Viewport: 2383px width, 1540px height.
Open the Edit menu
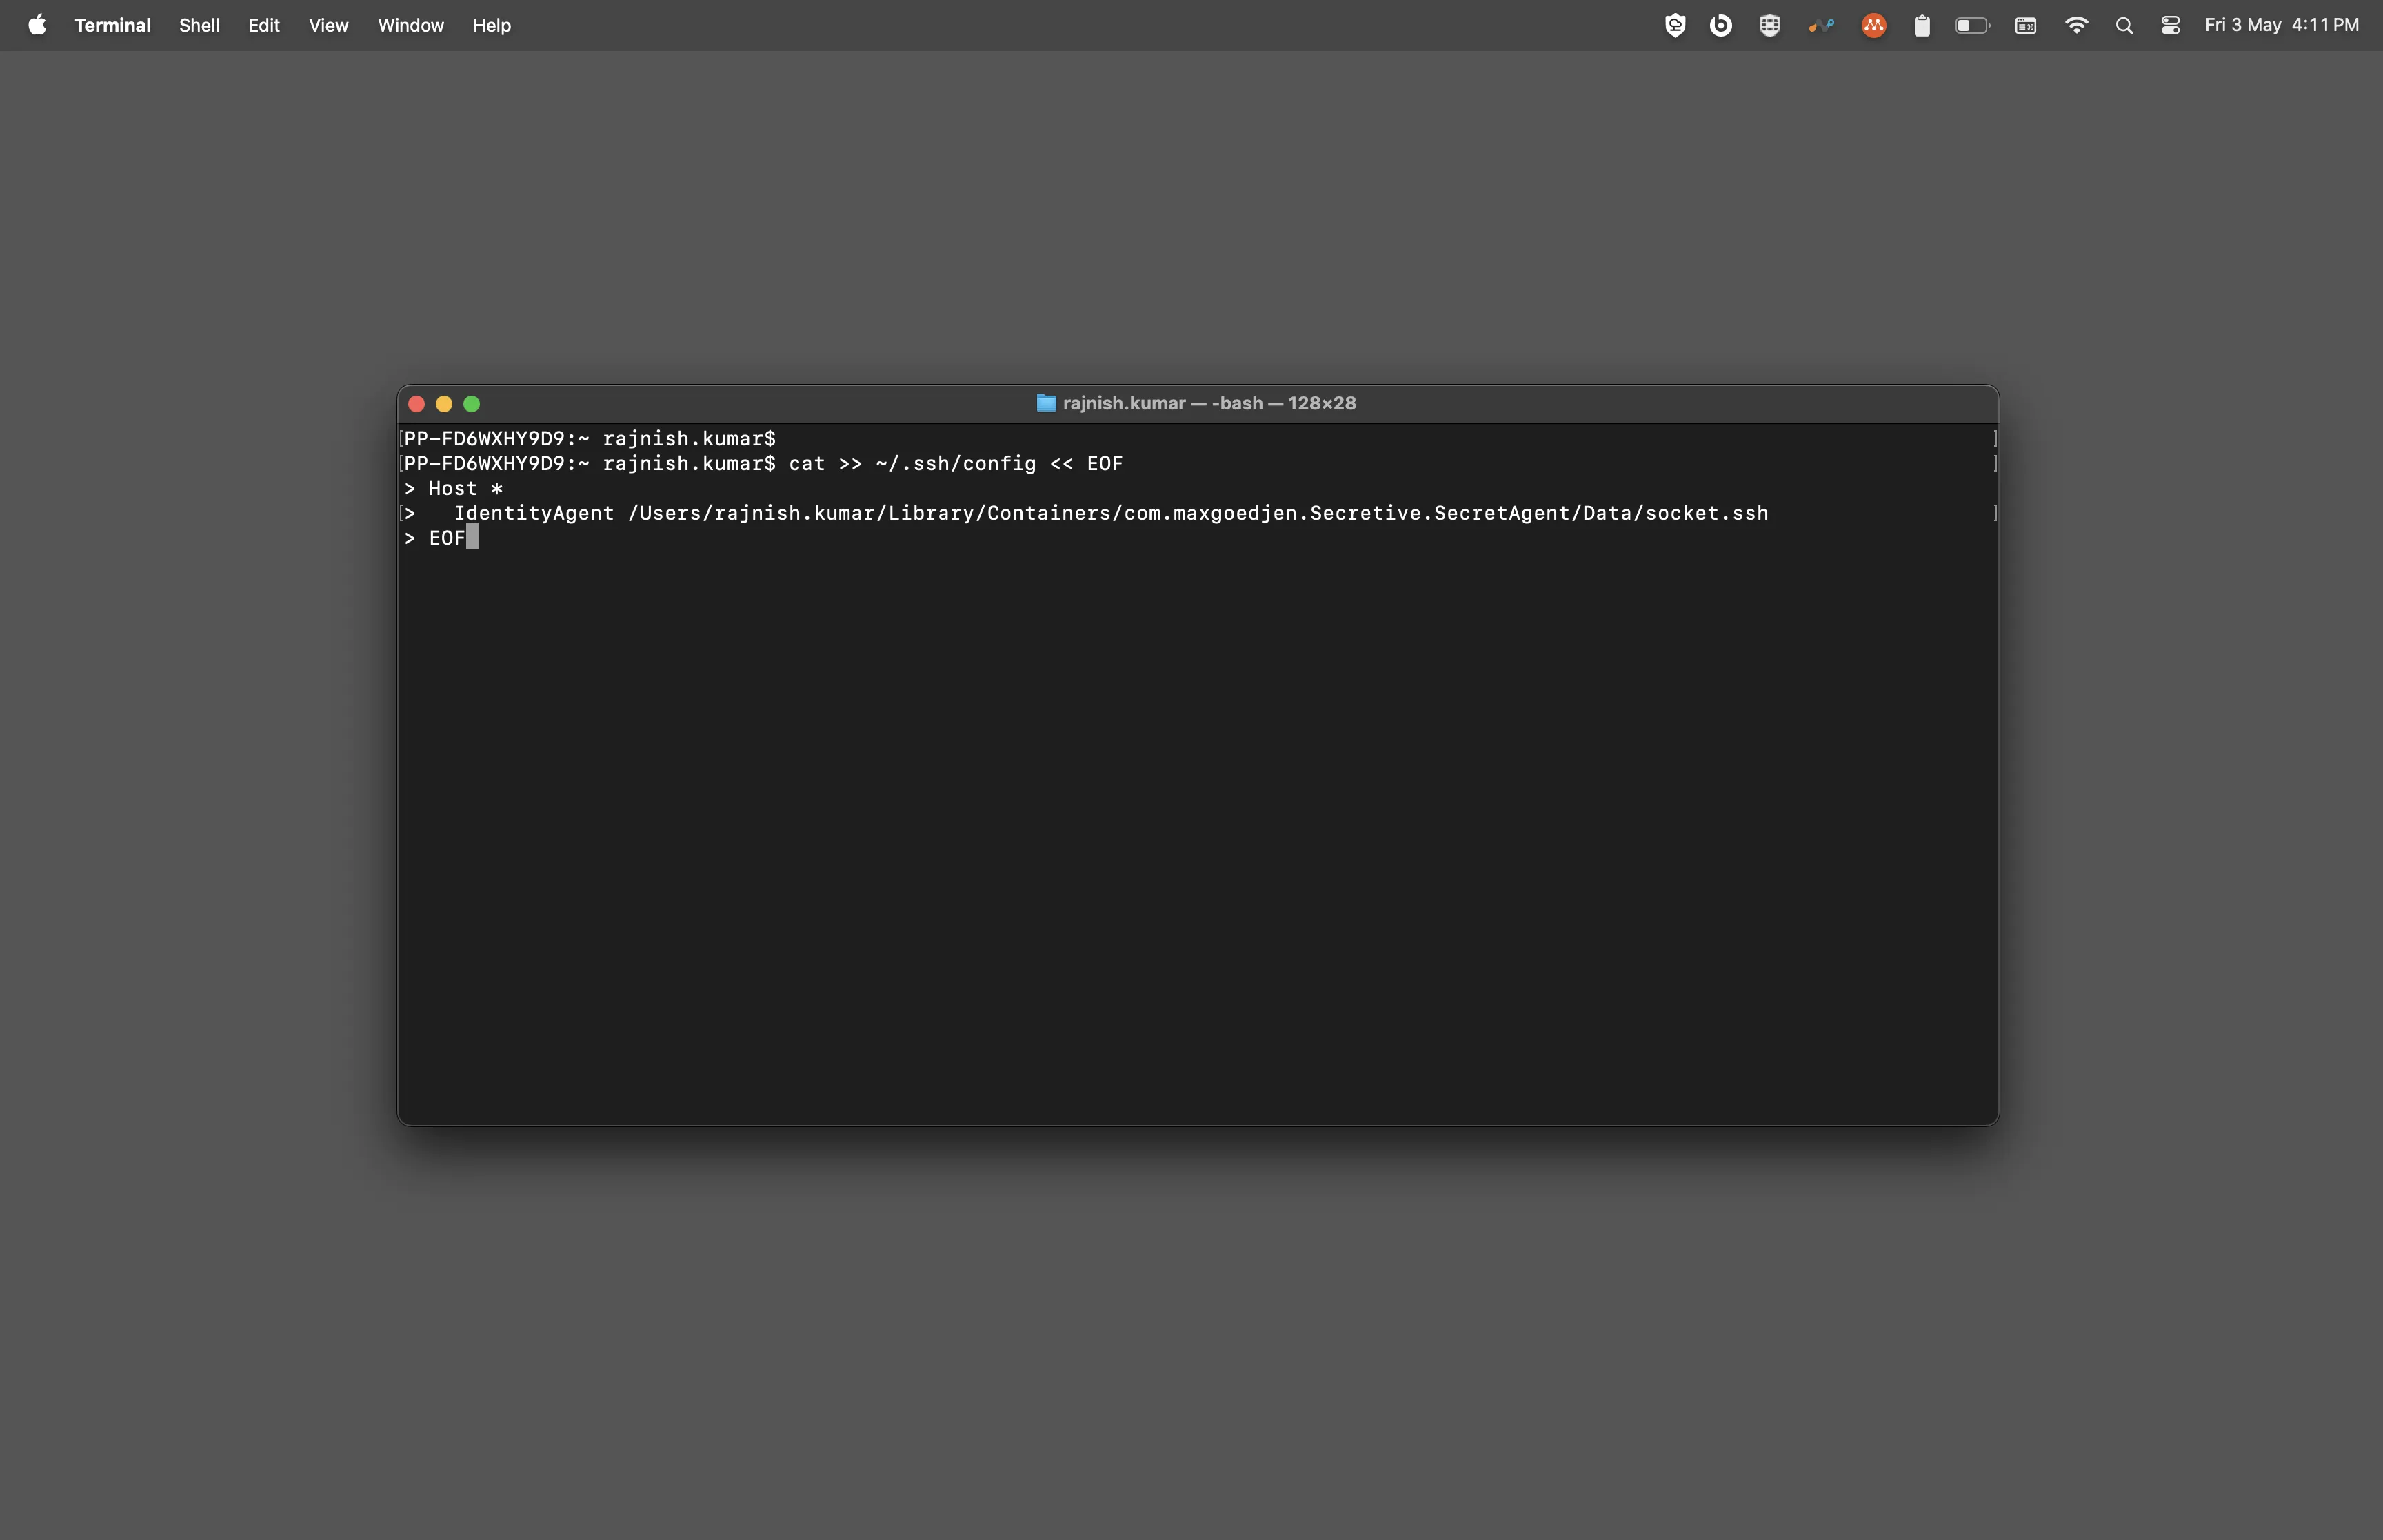[x=264, y=25]
